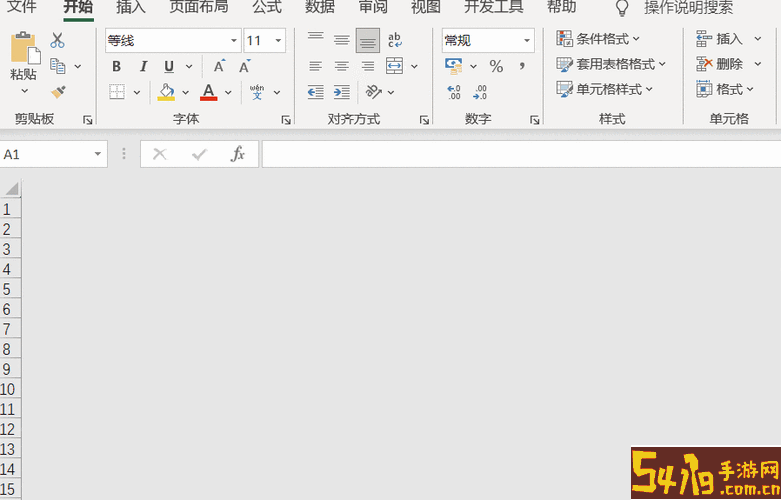Click the accounting number format icon
Viewport: 781px width, 500px height.
click(454, 66)
